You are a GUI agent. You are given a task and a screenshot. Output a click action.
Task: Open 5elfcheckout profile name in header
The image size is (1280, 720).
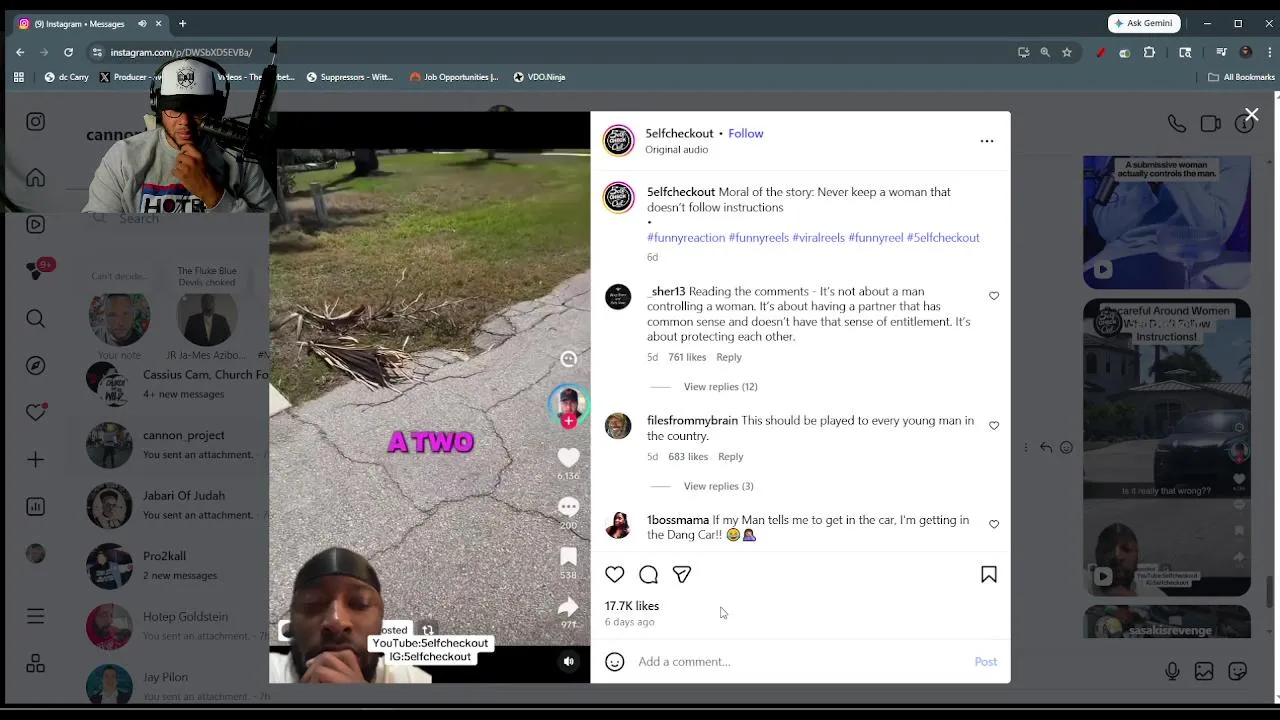(x=679, y=133)
